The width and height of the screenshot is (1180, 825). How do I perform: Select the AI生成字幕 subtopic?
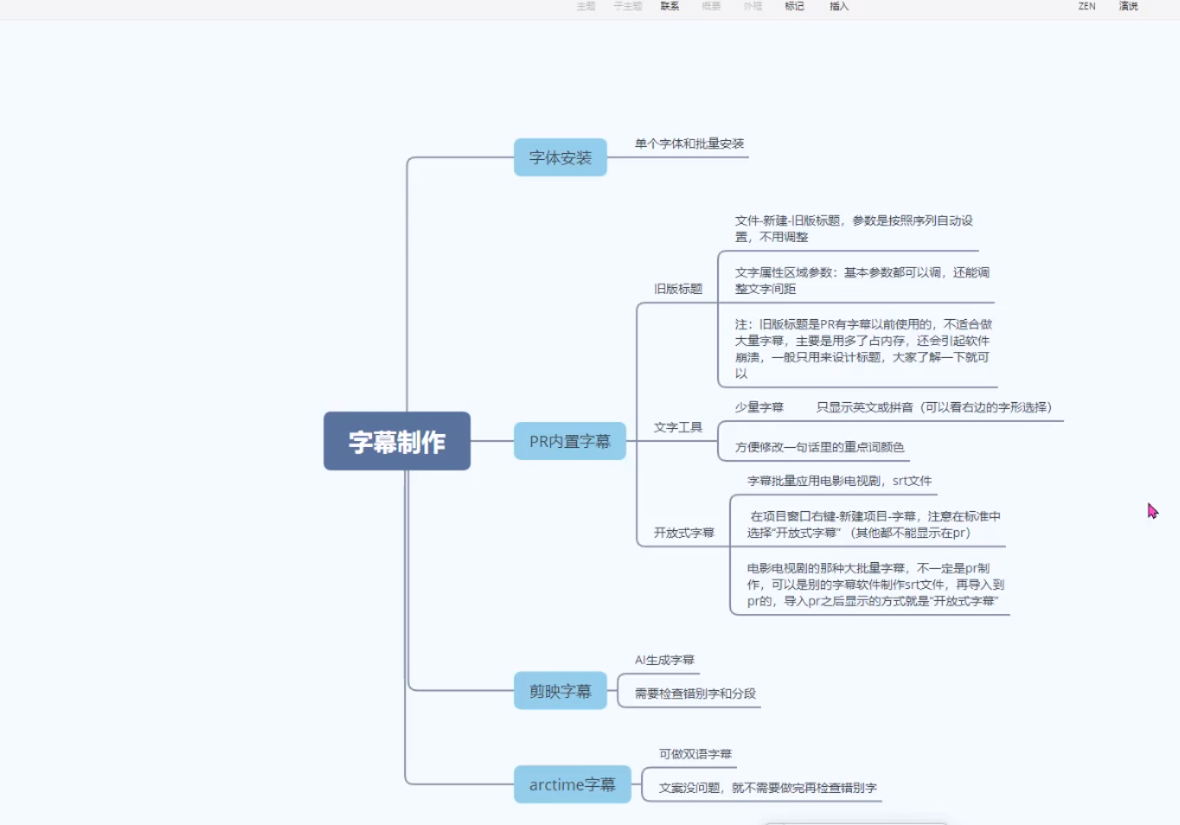click(664, 660)
